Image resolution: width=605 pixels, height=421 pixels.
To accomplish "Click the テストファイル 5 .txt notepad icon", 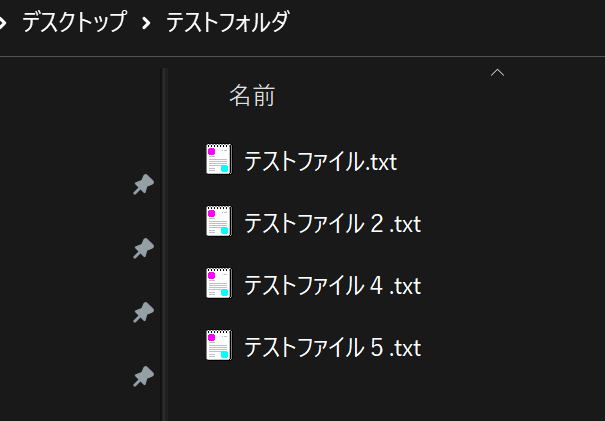I will [x=219, y=345].
